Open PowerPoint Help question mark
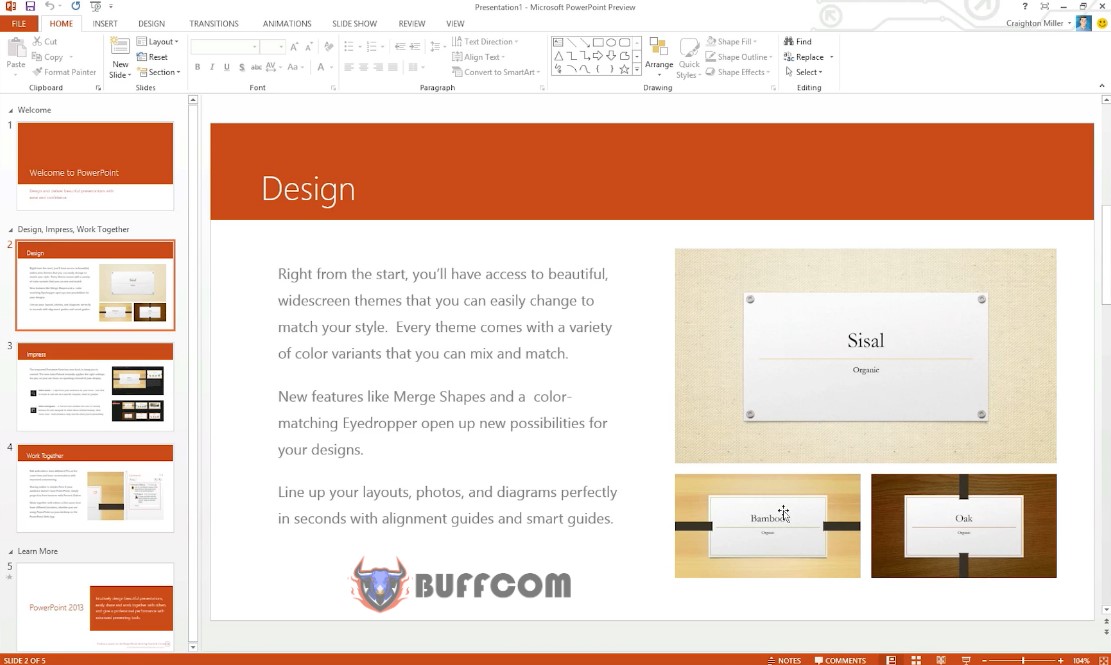The height and width of the screenshot is (665, 1111). click(x=1025, y=6)
